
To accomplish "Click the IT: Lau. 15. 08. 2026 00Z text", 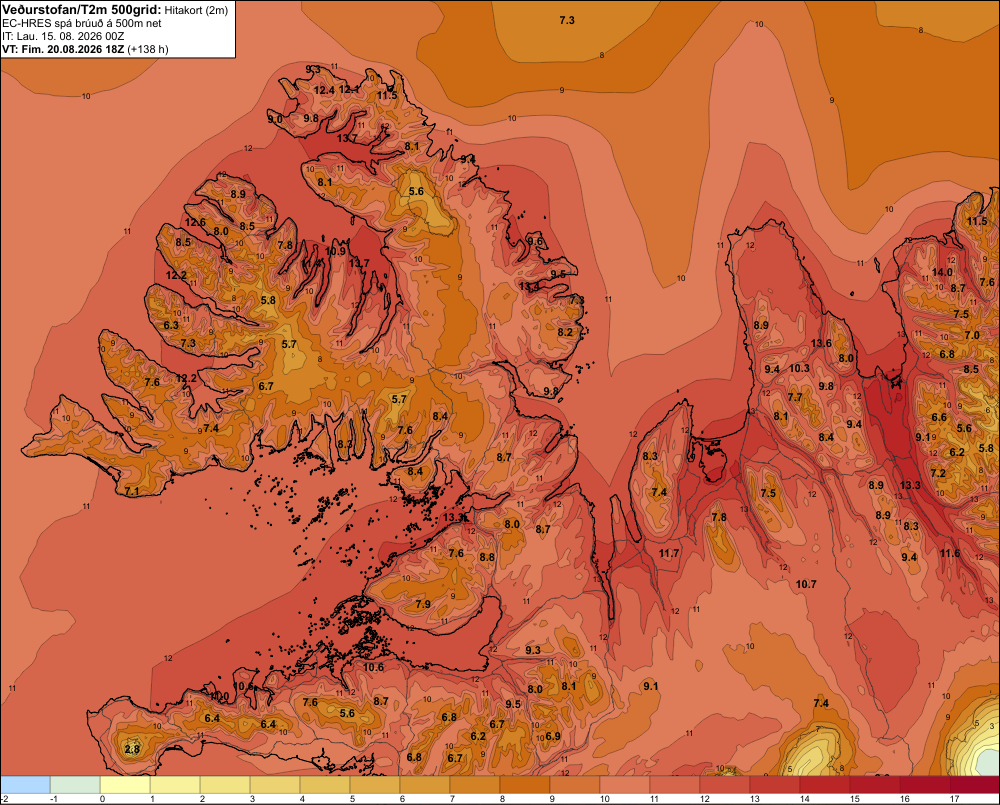I will [x=63, y=36].
